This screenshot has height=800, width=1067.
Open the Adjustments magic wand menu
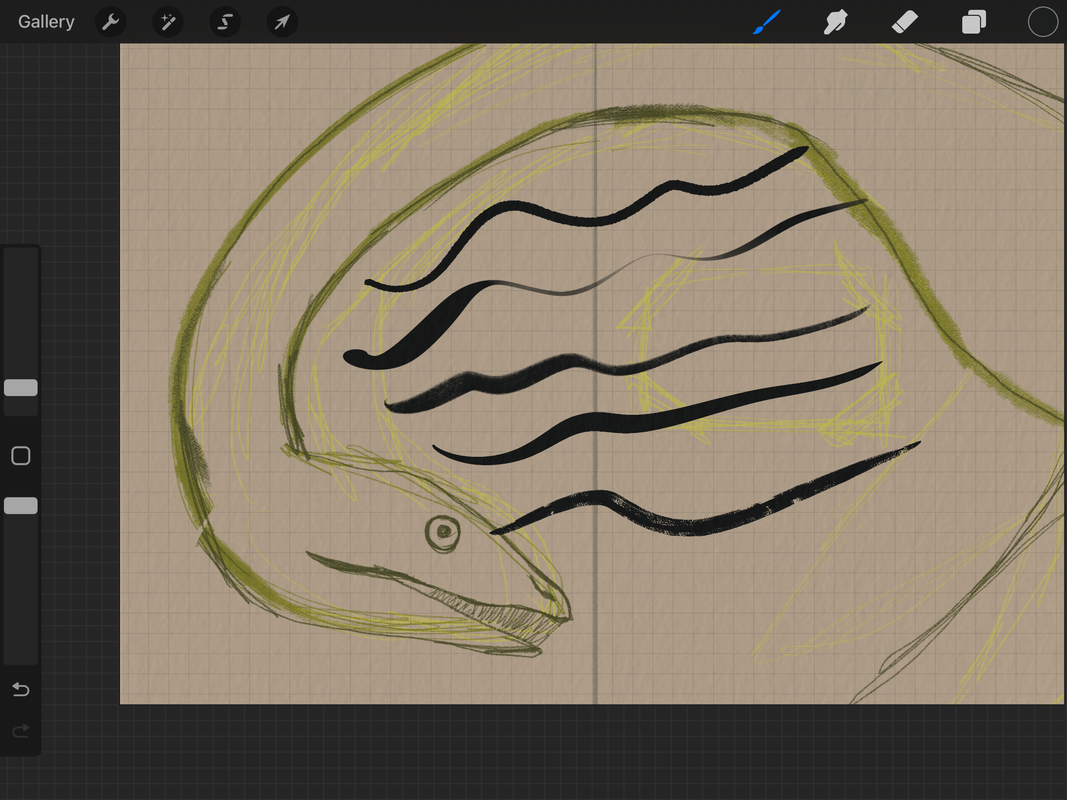coord(167,22)
